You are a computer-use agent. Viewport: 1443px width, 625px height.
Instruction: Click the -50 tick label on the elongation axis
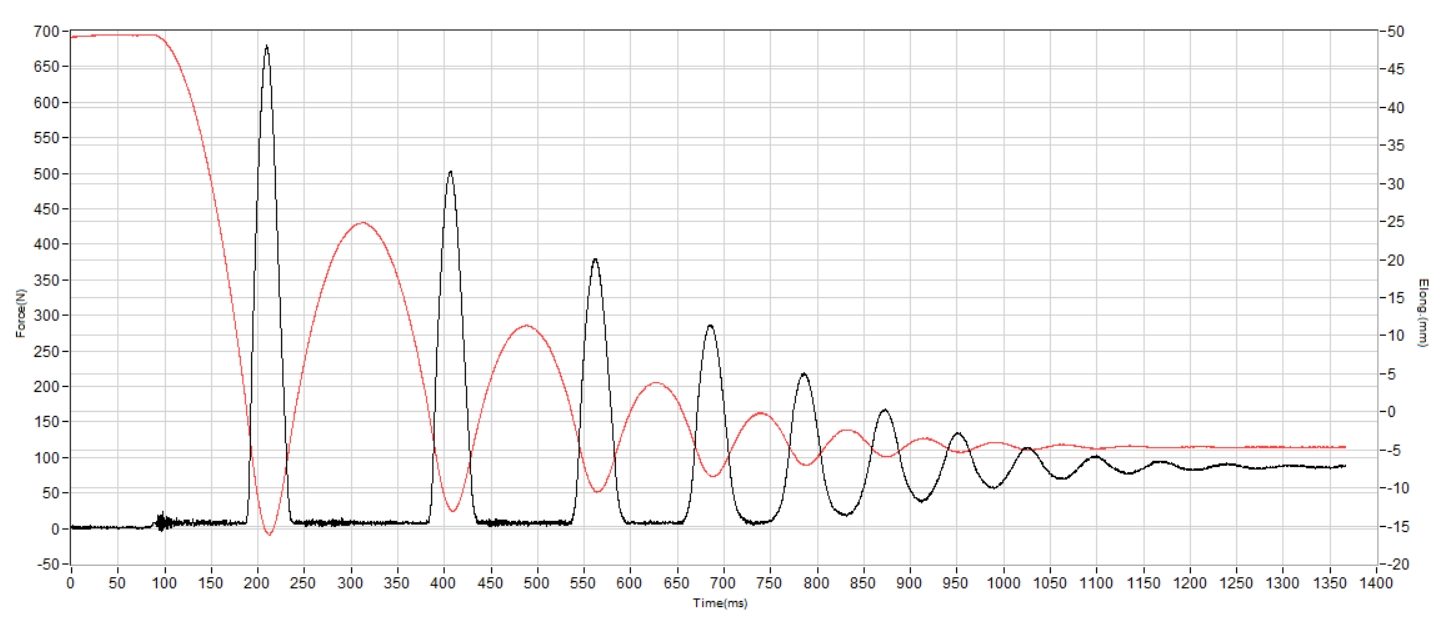pyautogui.click(x=1391, y=32)
